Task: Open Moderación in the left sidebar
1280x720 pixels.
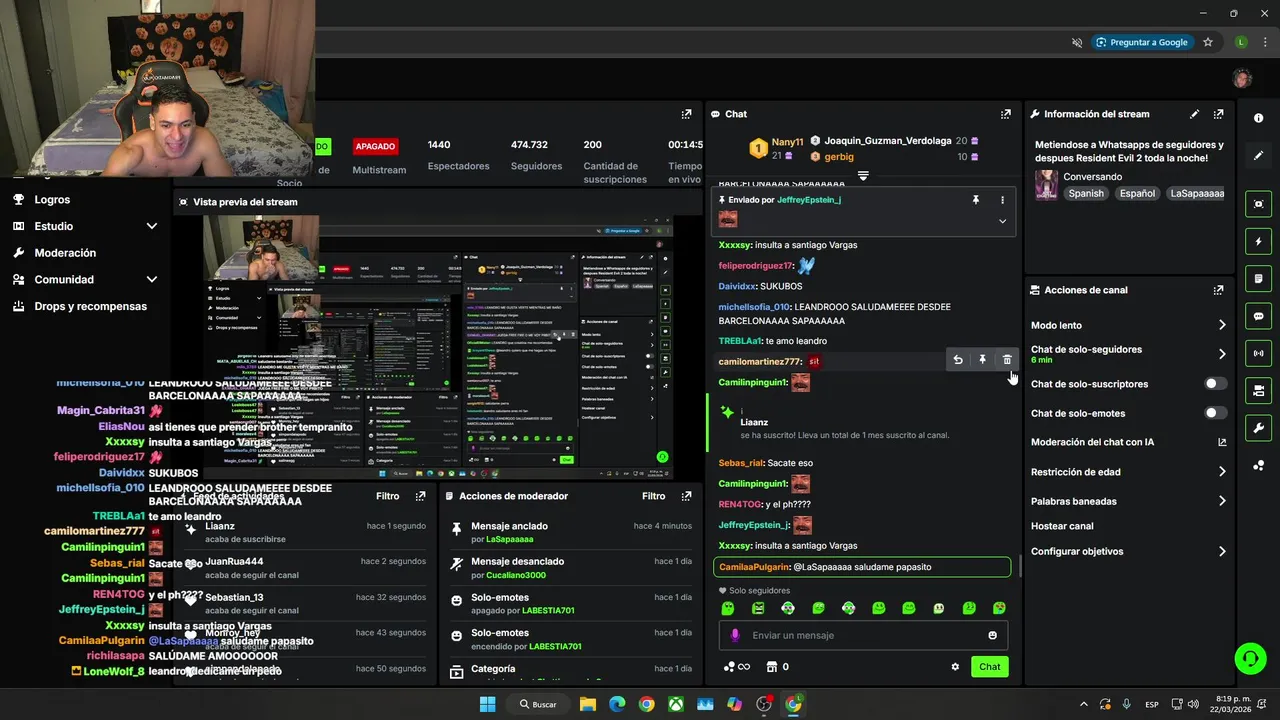Action: [x=65, y=253]
